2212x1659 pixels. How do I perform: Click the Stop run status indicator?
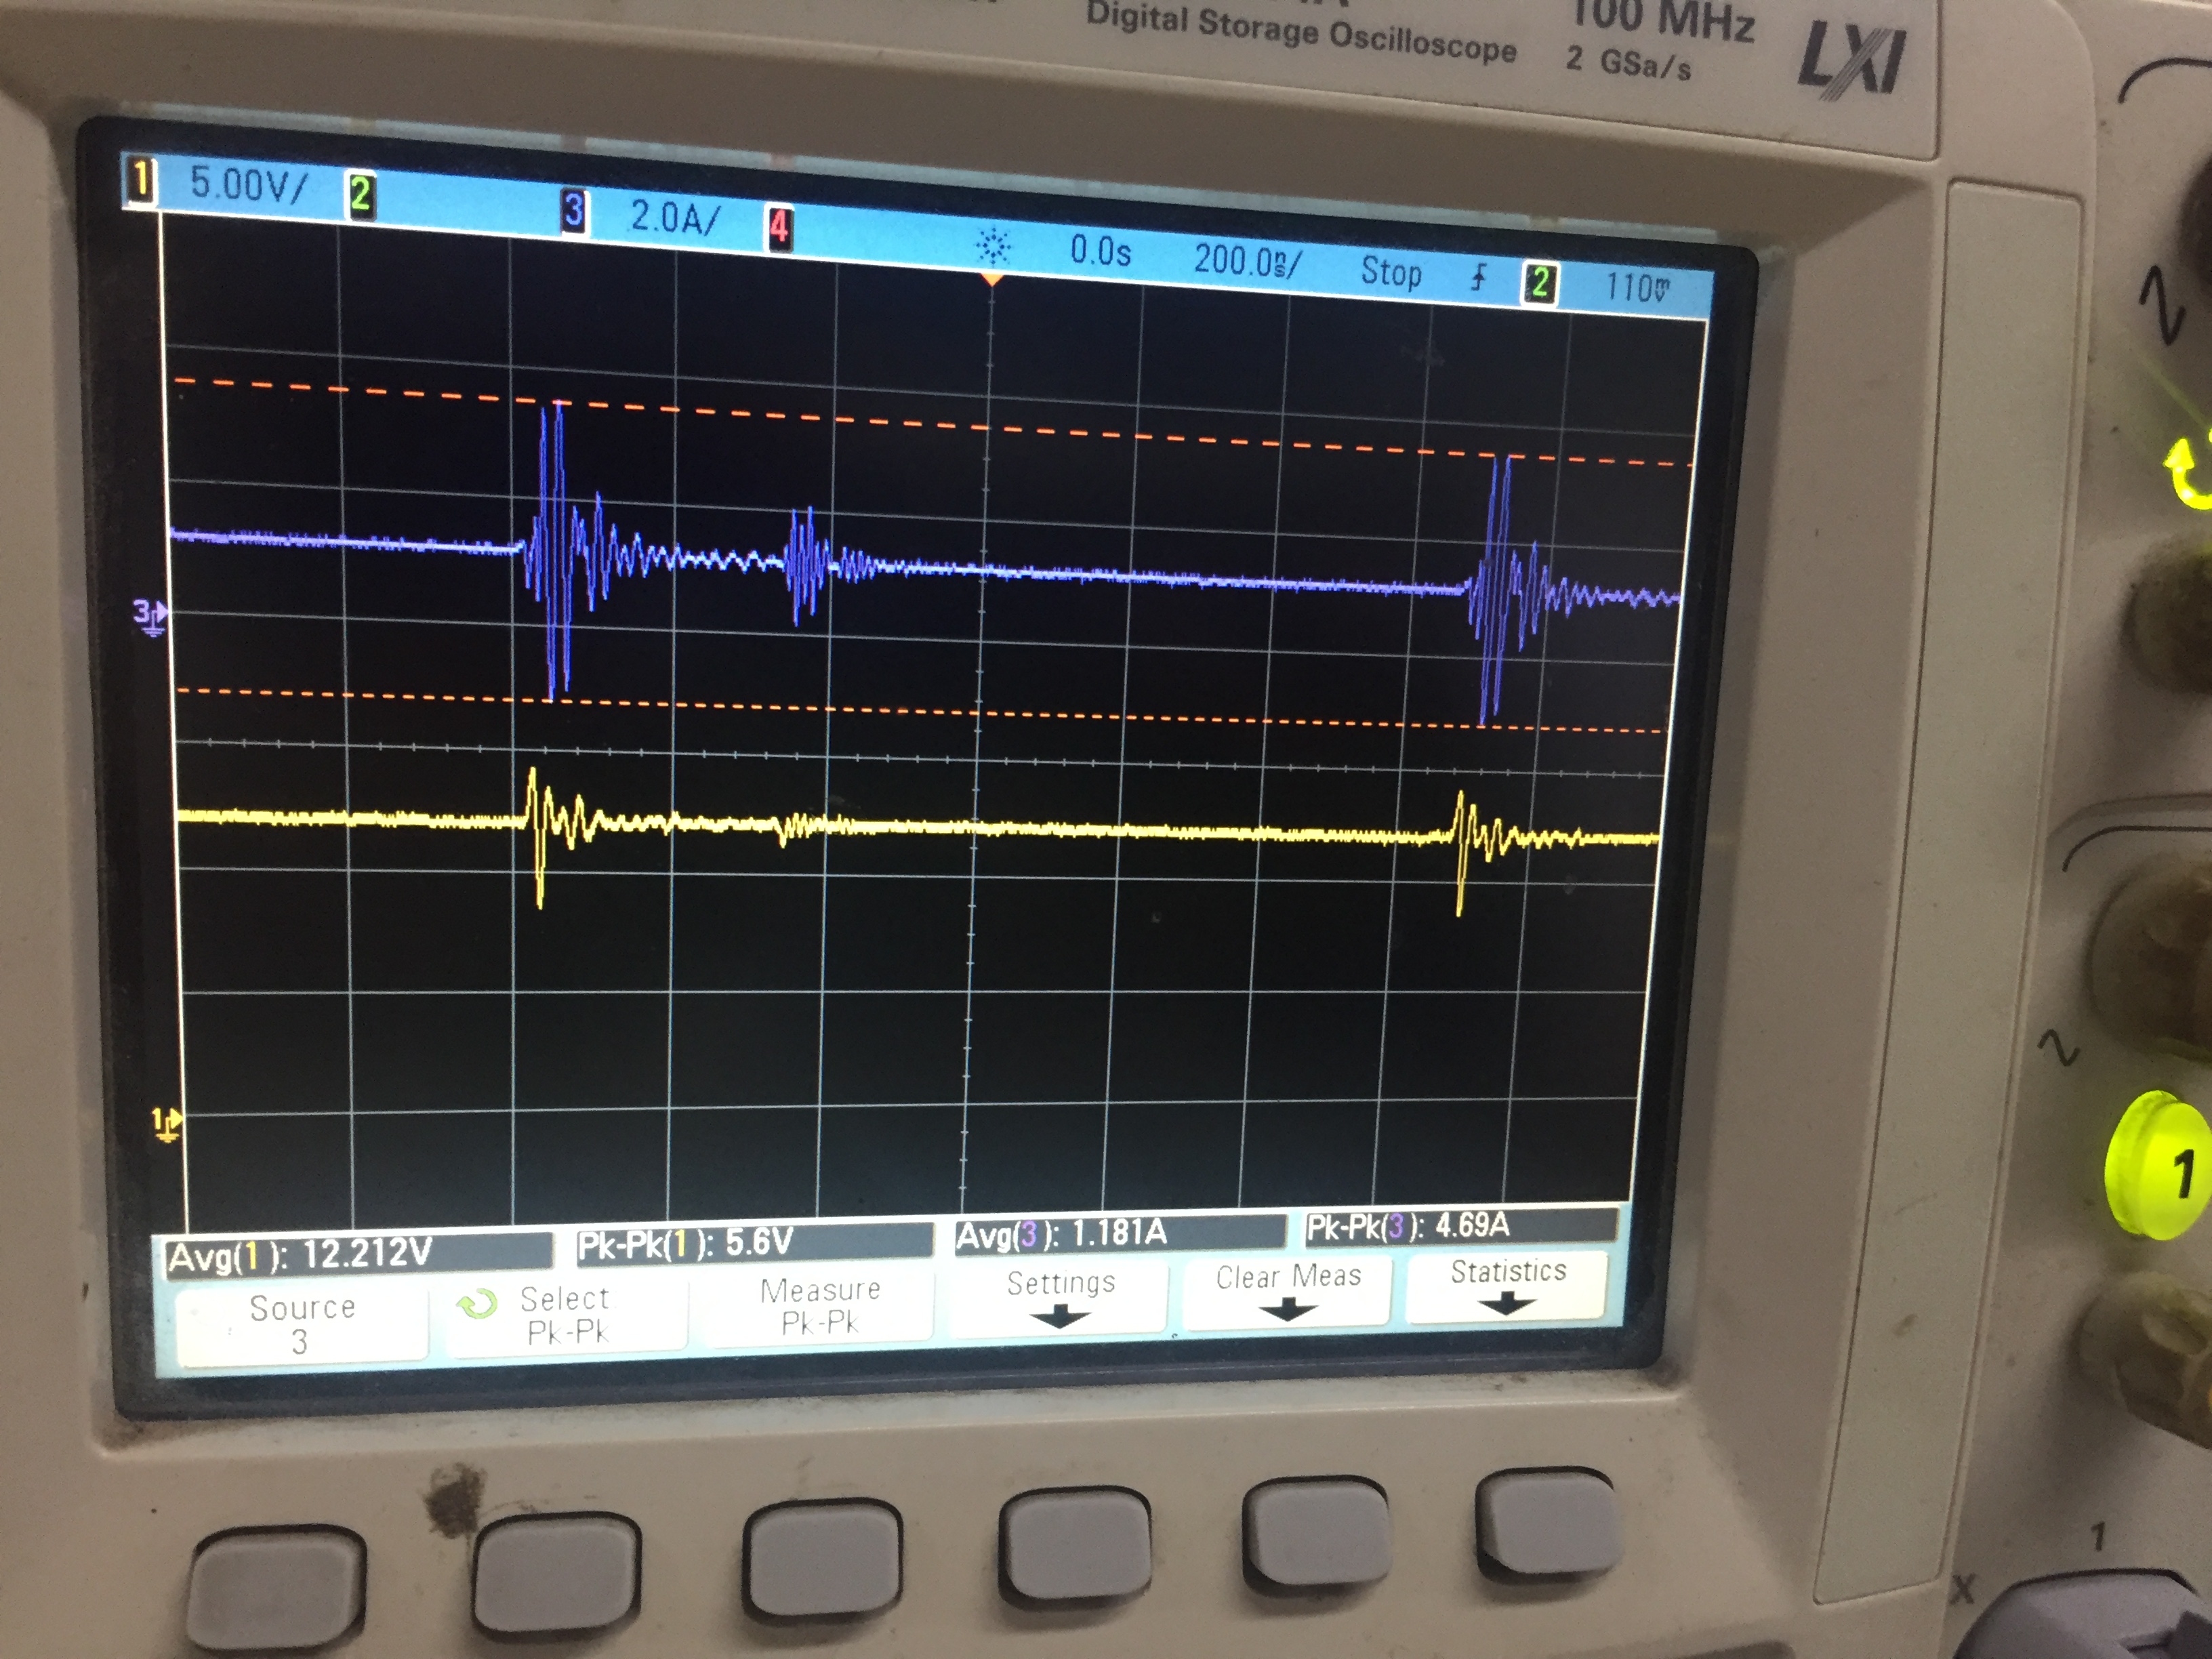(x=1391, y=272)
